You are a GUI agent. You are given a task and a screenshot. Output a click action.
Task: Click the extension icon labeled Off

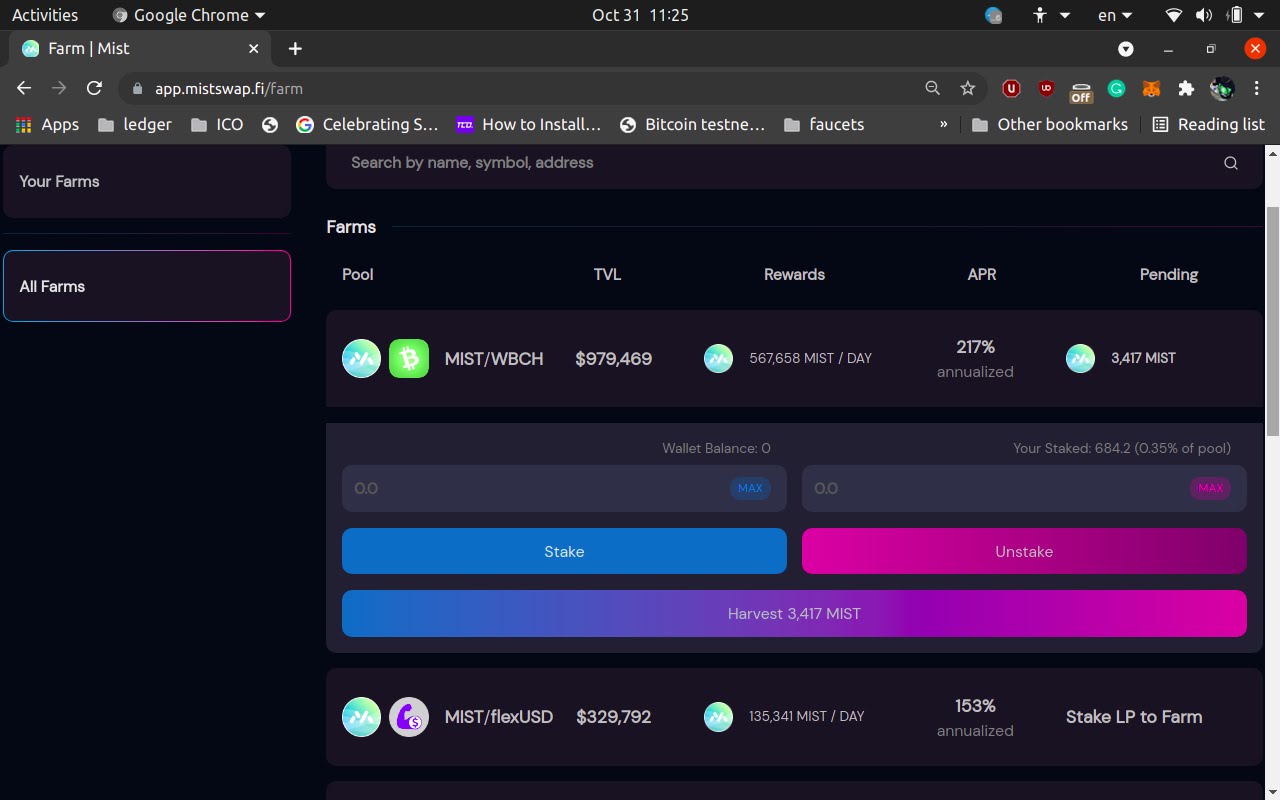click(x=1081, y=91)
